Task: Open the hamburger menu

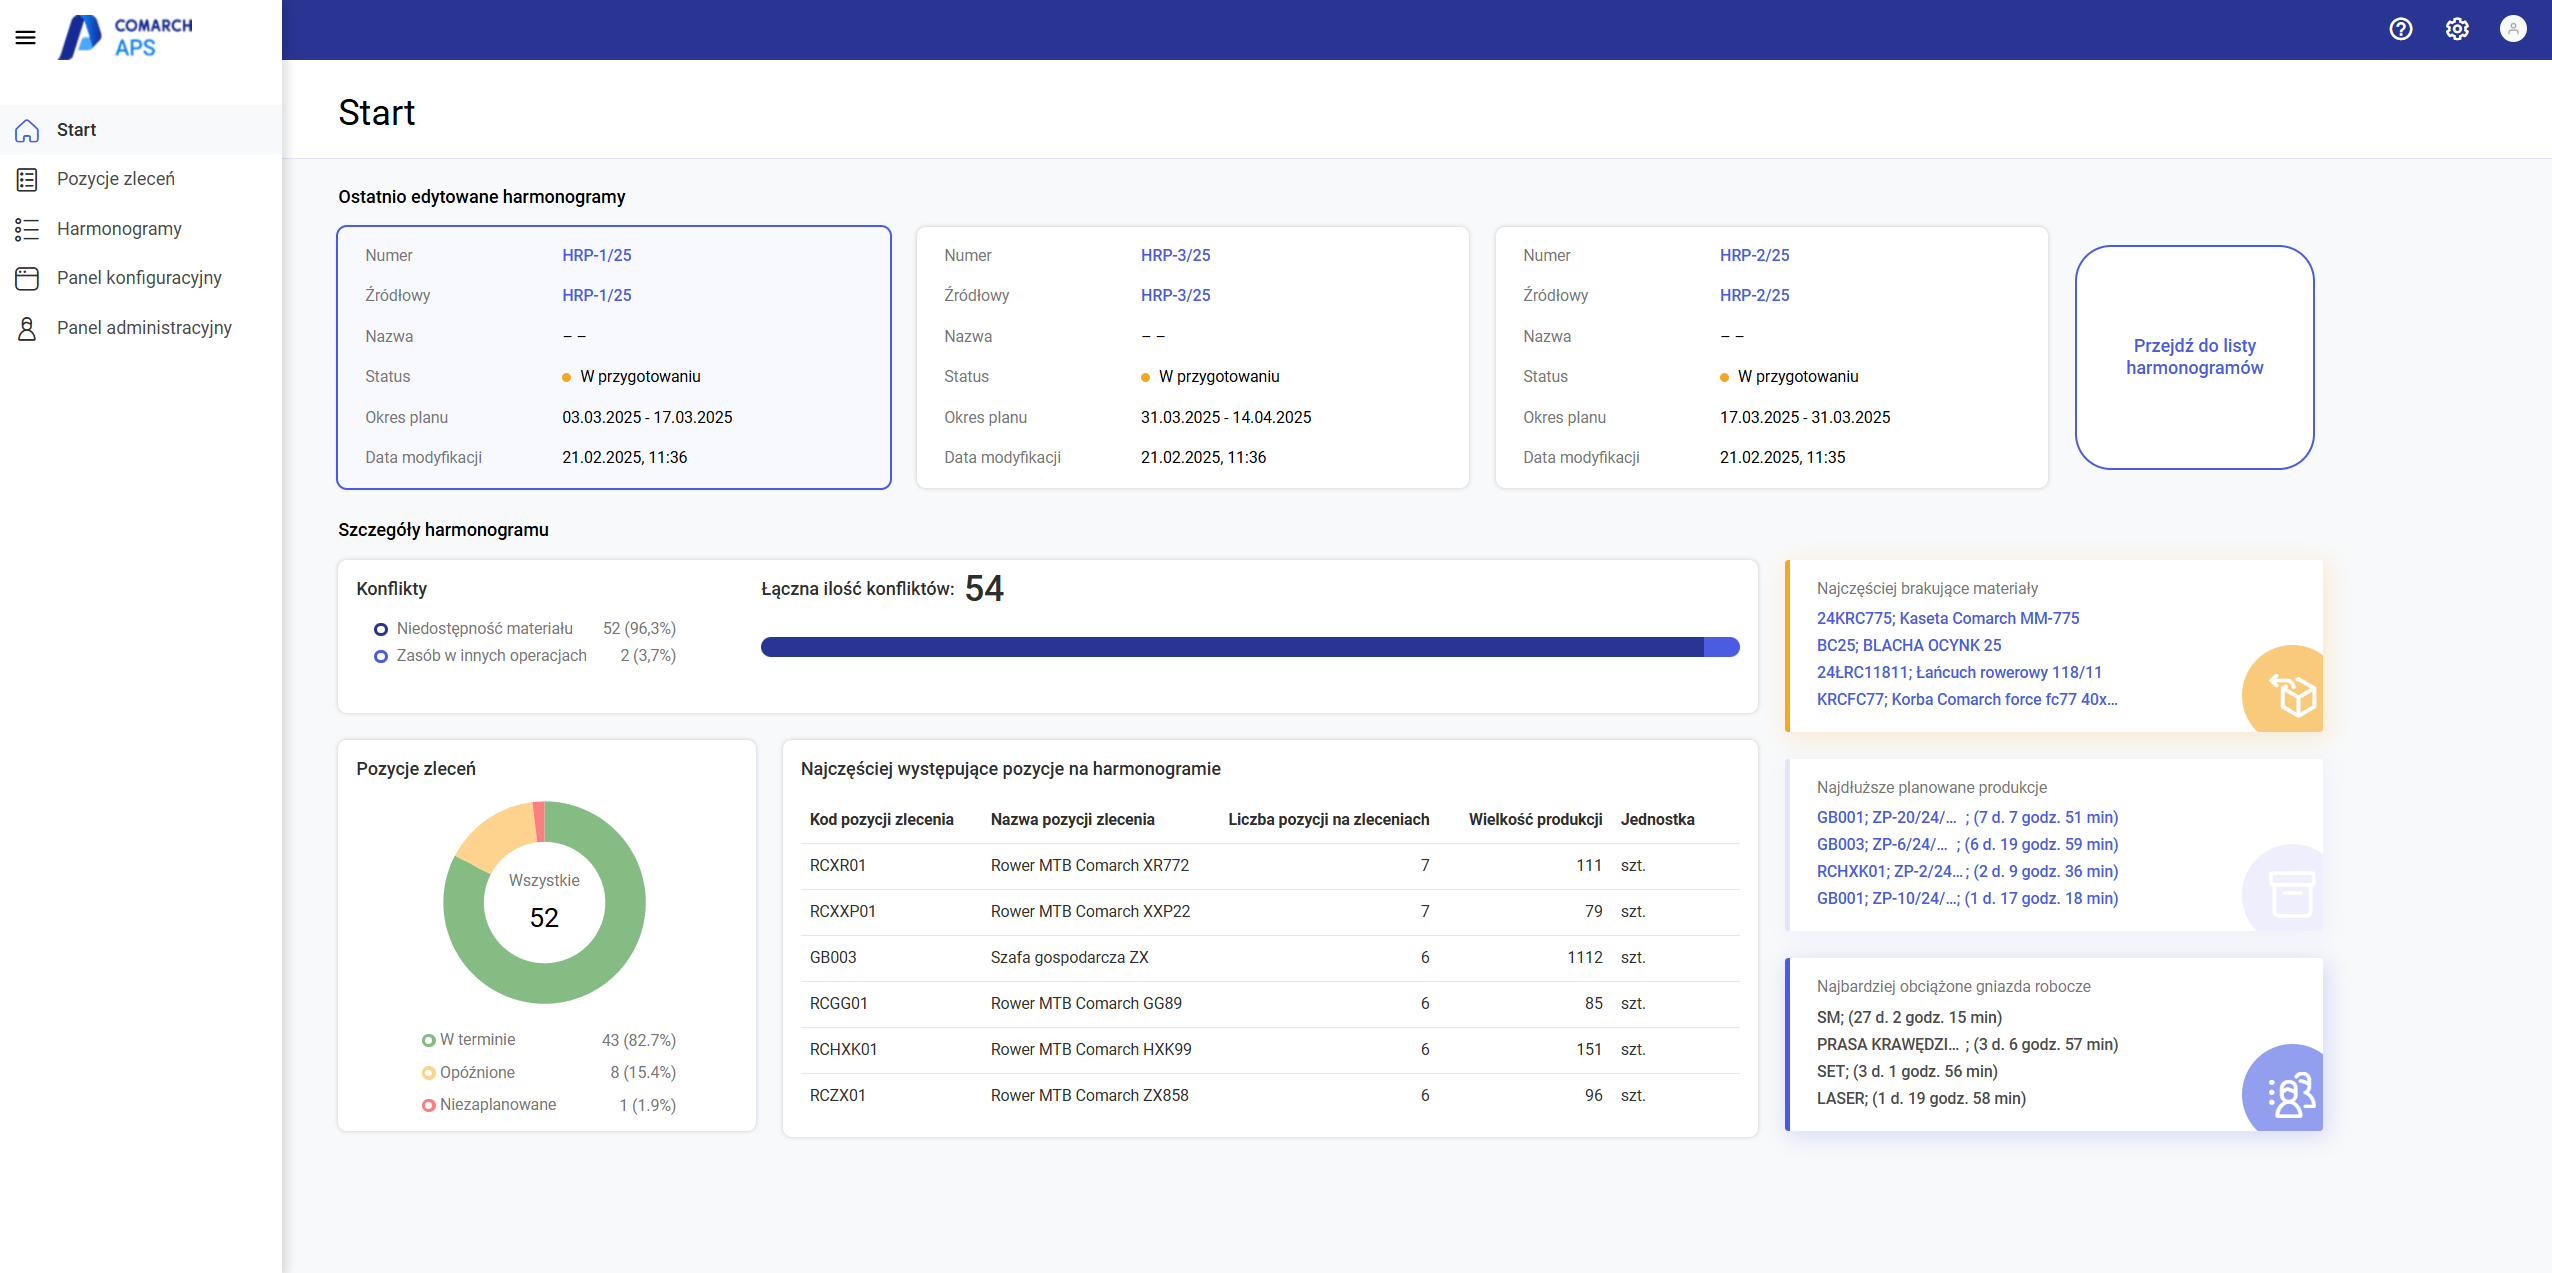Action: (26, 38)
